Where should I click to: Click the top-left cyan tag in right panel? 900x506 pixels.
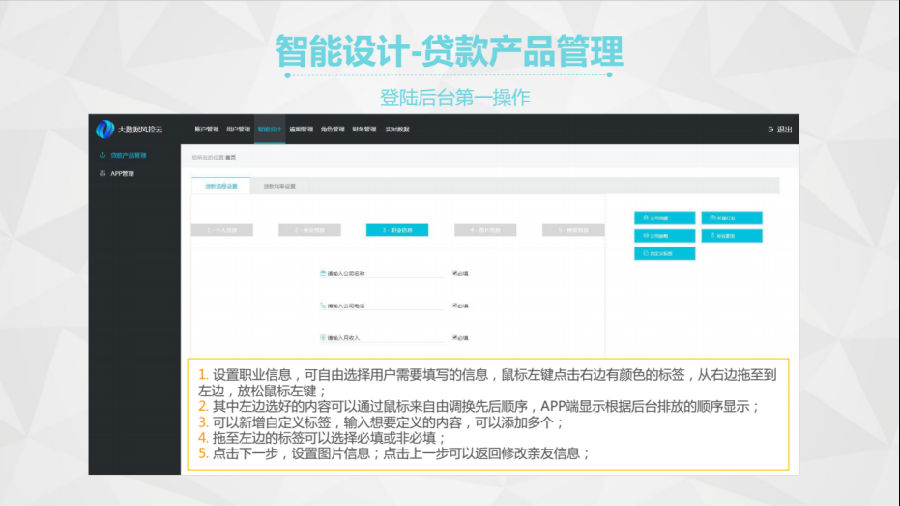pos(664,218)
